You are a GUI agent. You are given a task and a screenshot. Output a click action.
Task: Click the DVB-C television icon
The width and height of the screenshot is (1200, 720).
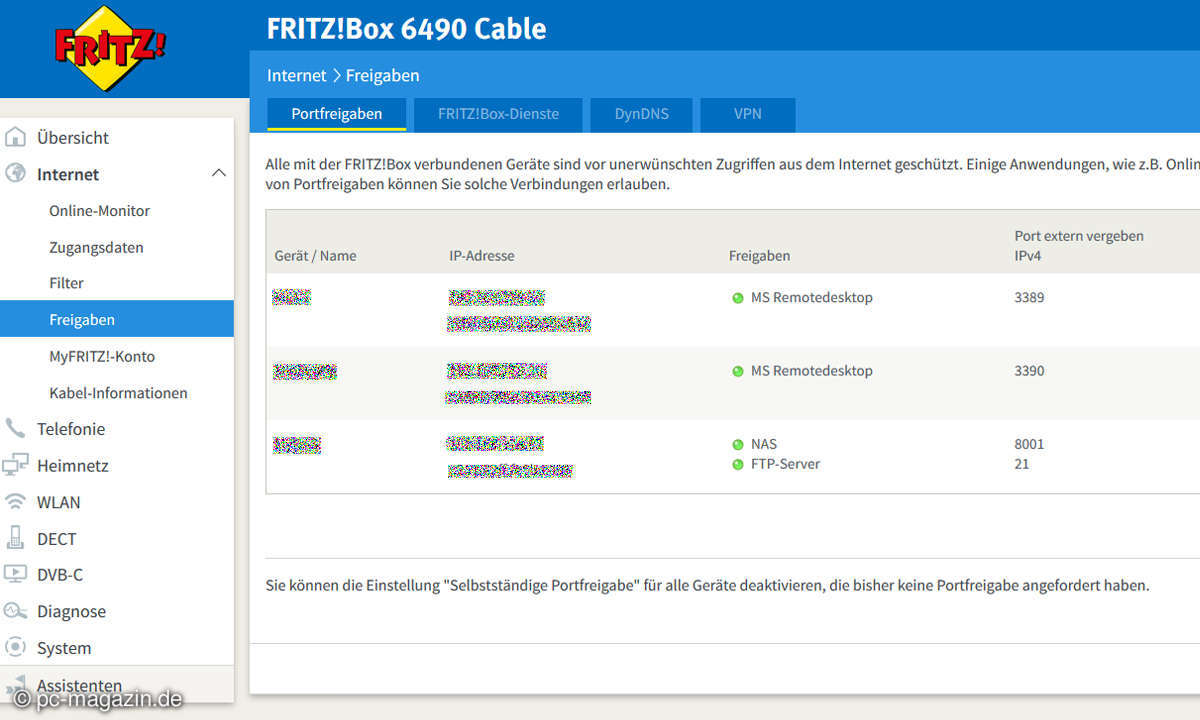click(15, 574)
